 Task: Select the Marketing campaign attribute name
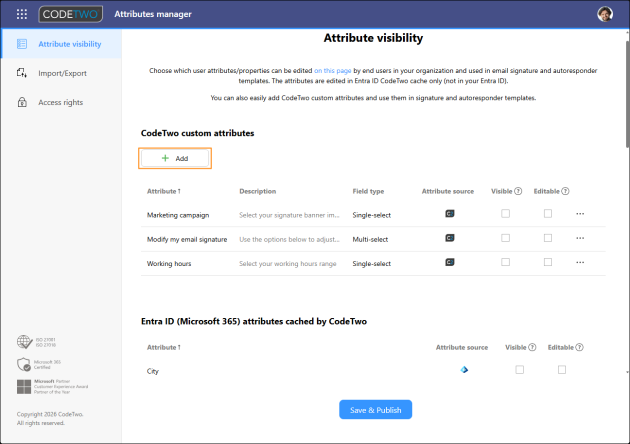click(178, 215)
